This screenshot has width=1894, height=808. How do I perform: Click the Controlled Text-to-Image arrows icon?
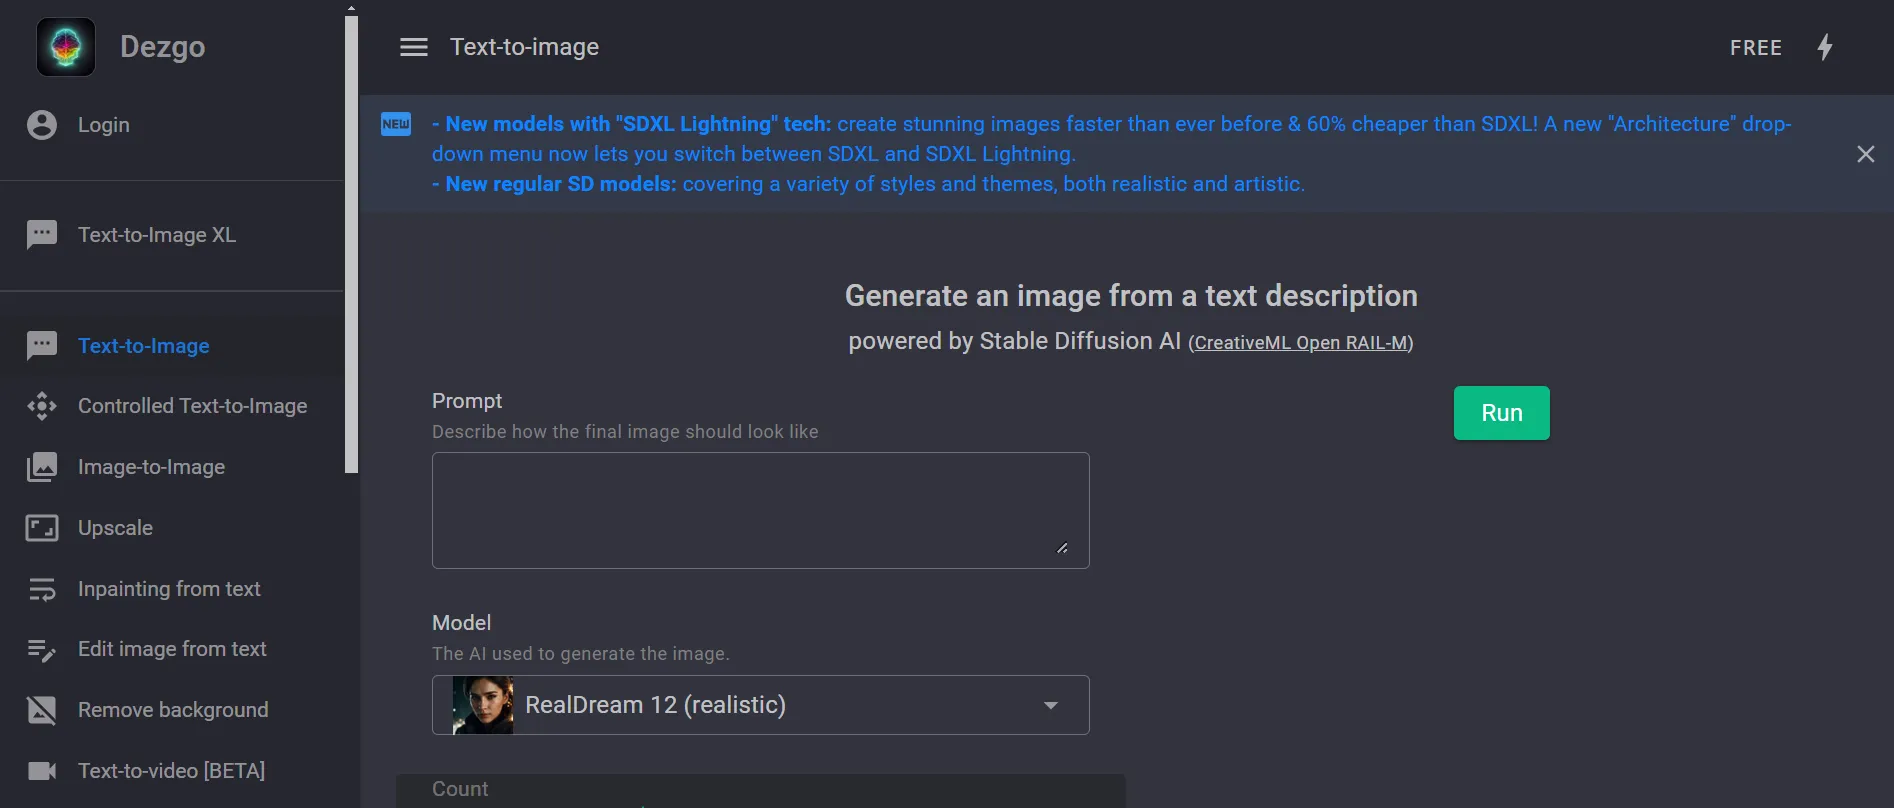(42, 406)
